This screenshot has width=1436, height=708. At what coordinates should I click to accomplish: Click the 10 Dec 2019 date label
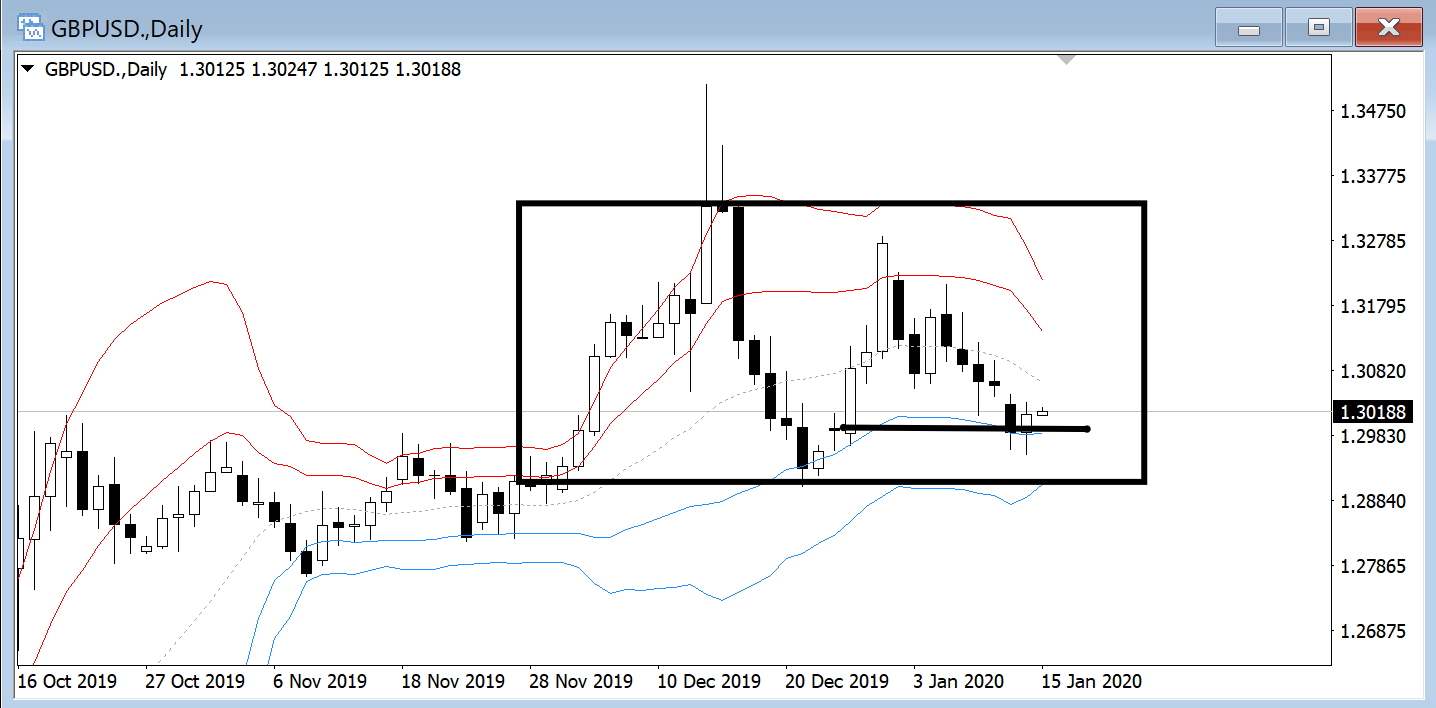[708, 682]
